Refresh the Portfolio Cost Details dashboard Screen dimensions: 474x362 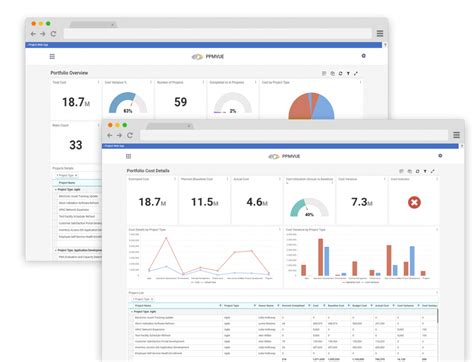point(417,171)
